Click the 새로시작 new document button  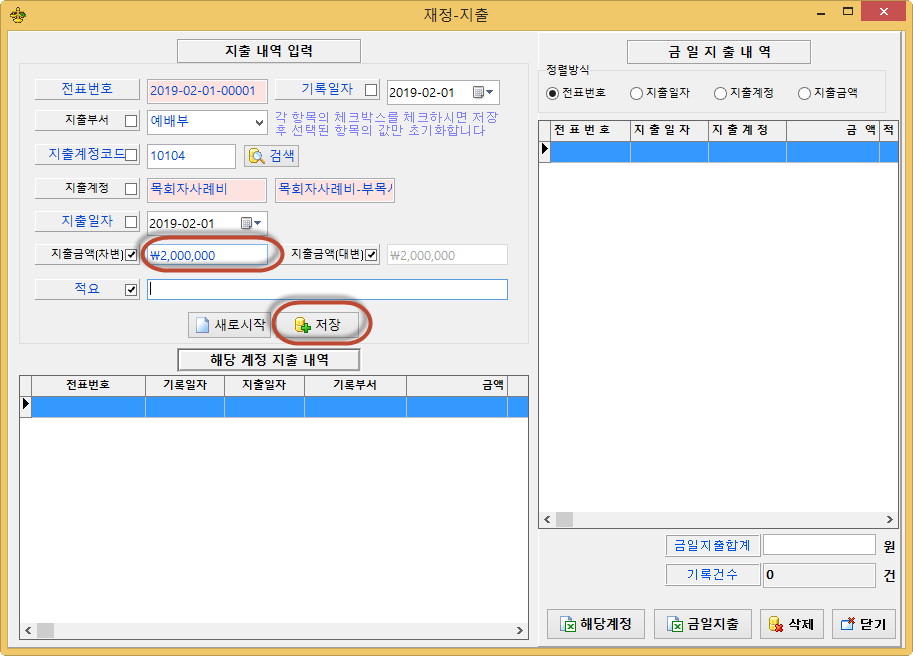(229, 325)
